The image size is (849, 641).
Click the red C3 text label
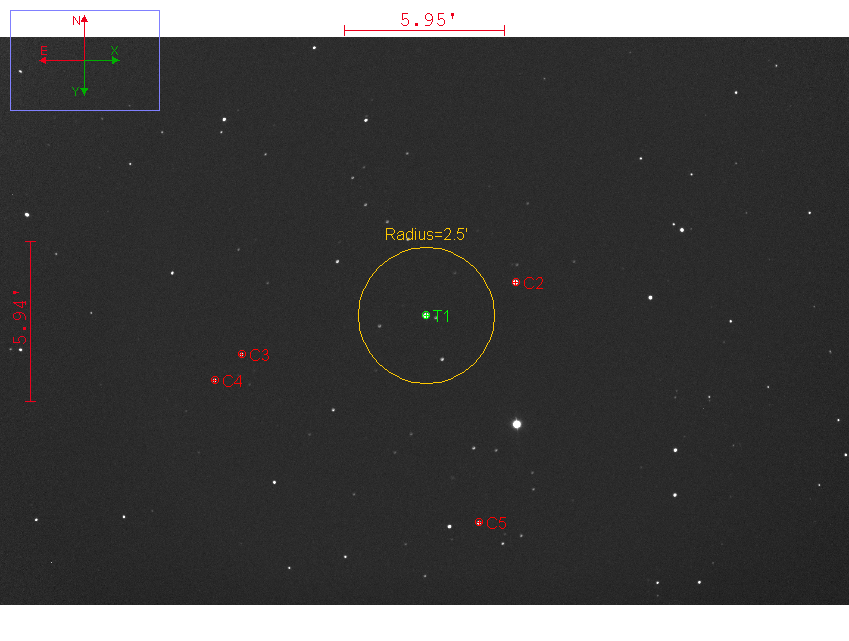259,355
